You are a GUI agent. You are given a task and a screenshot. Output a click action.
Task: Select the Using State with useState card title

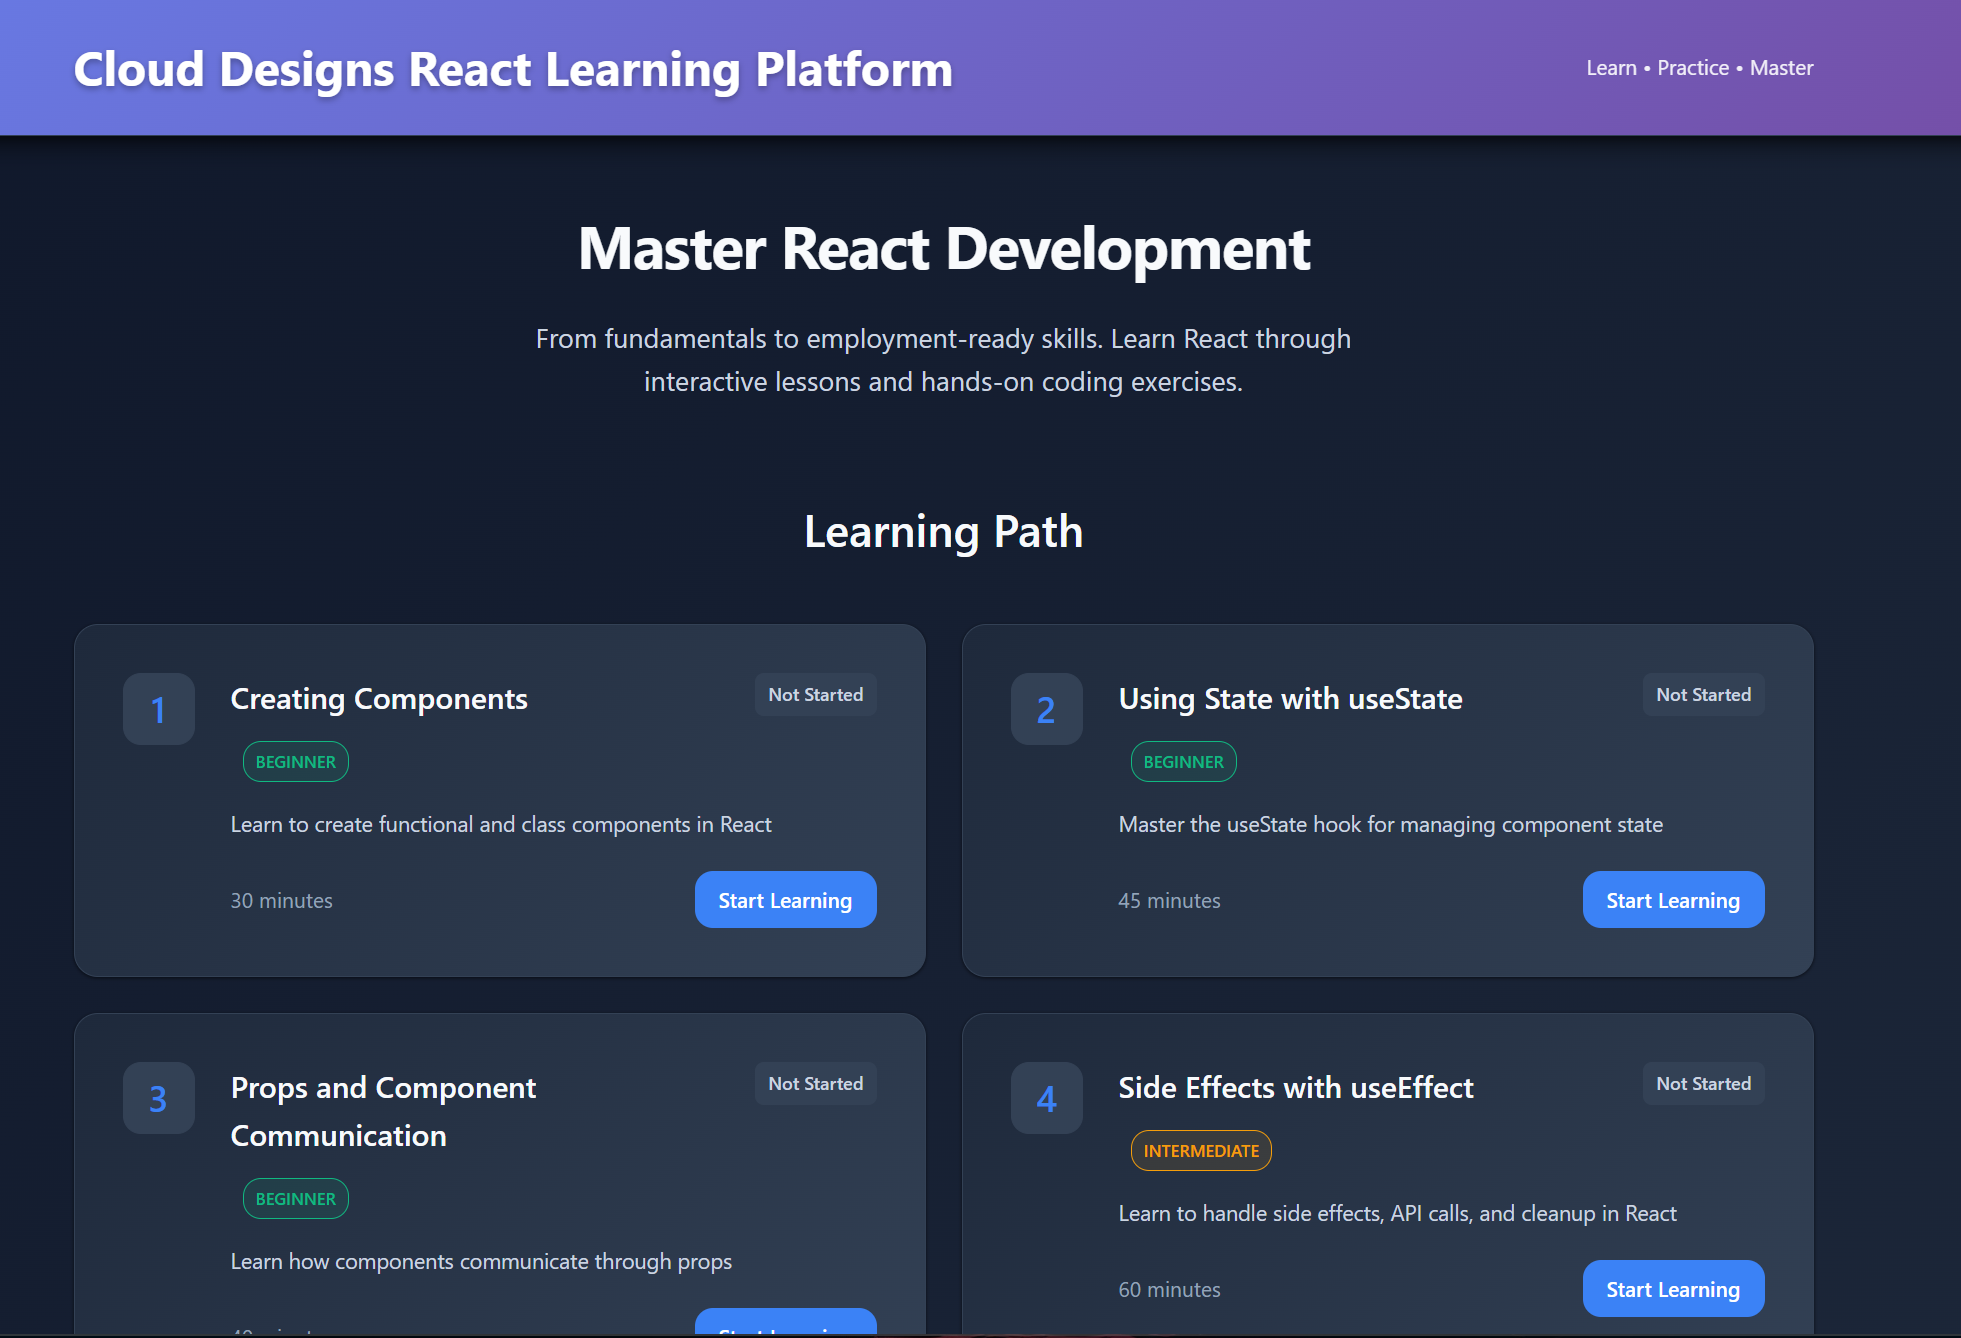pos(1290,699)
